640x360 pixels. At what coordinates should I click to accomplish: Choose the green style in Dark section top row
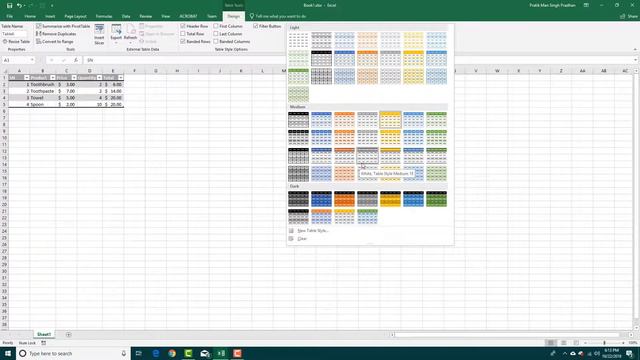click(x=436, y=199)
